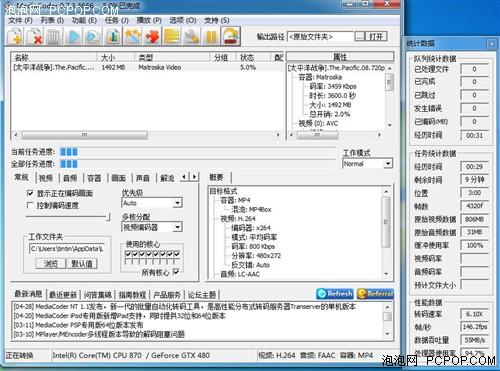Uncheck the last core checkbox under 使用的核心
Viewport: 500px width, 371px height.
177,254
